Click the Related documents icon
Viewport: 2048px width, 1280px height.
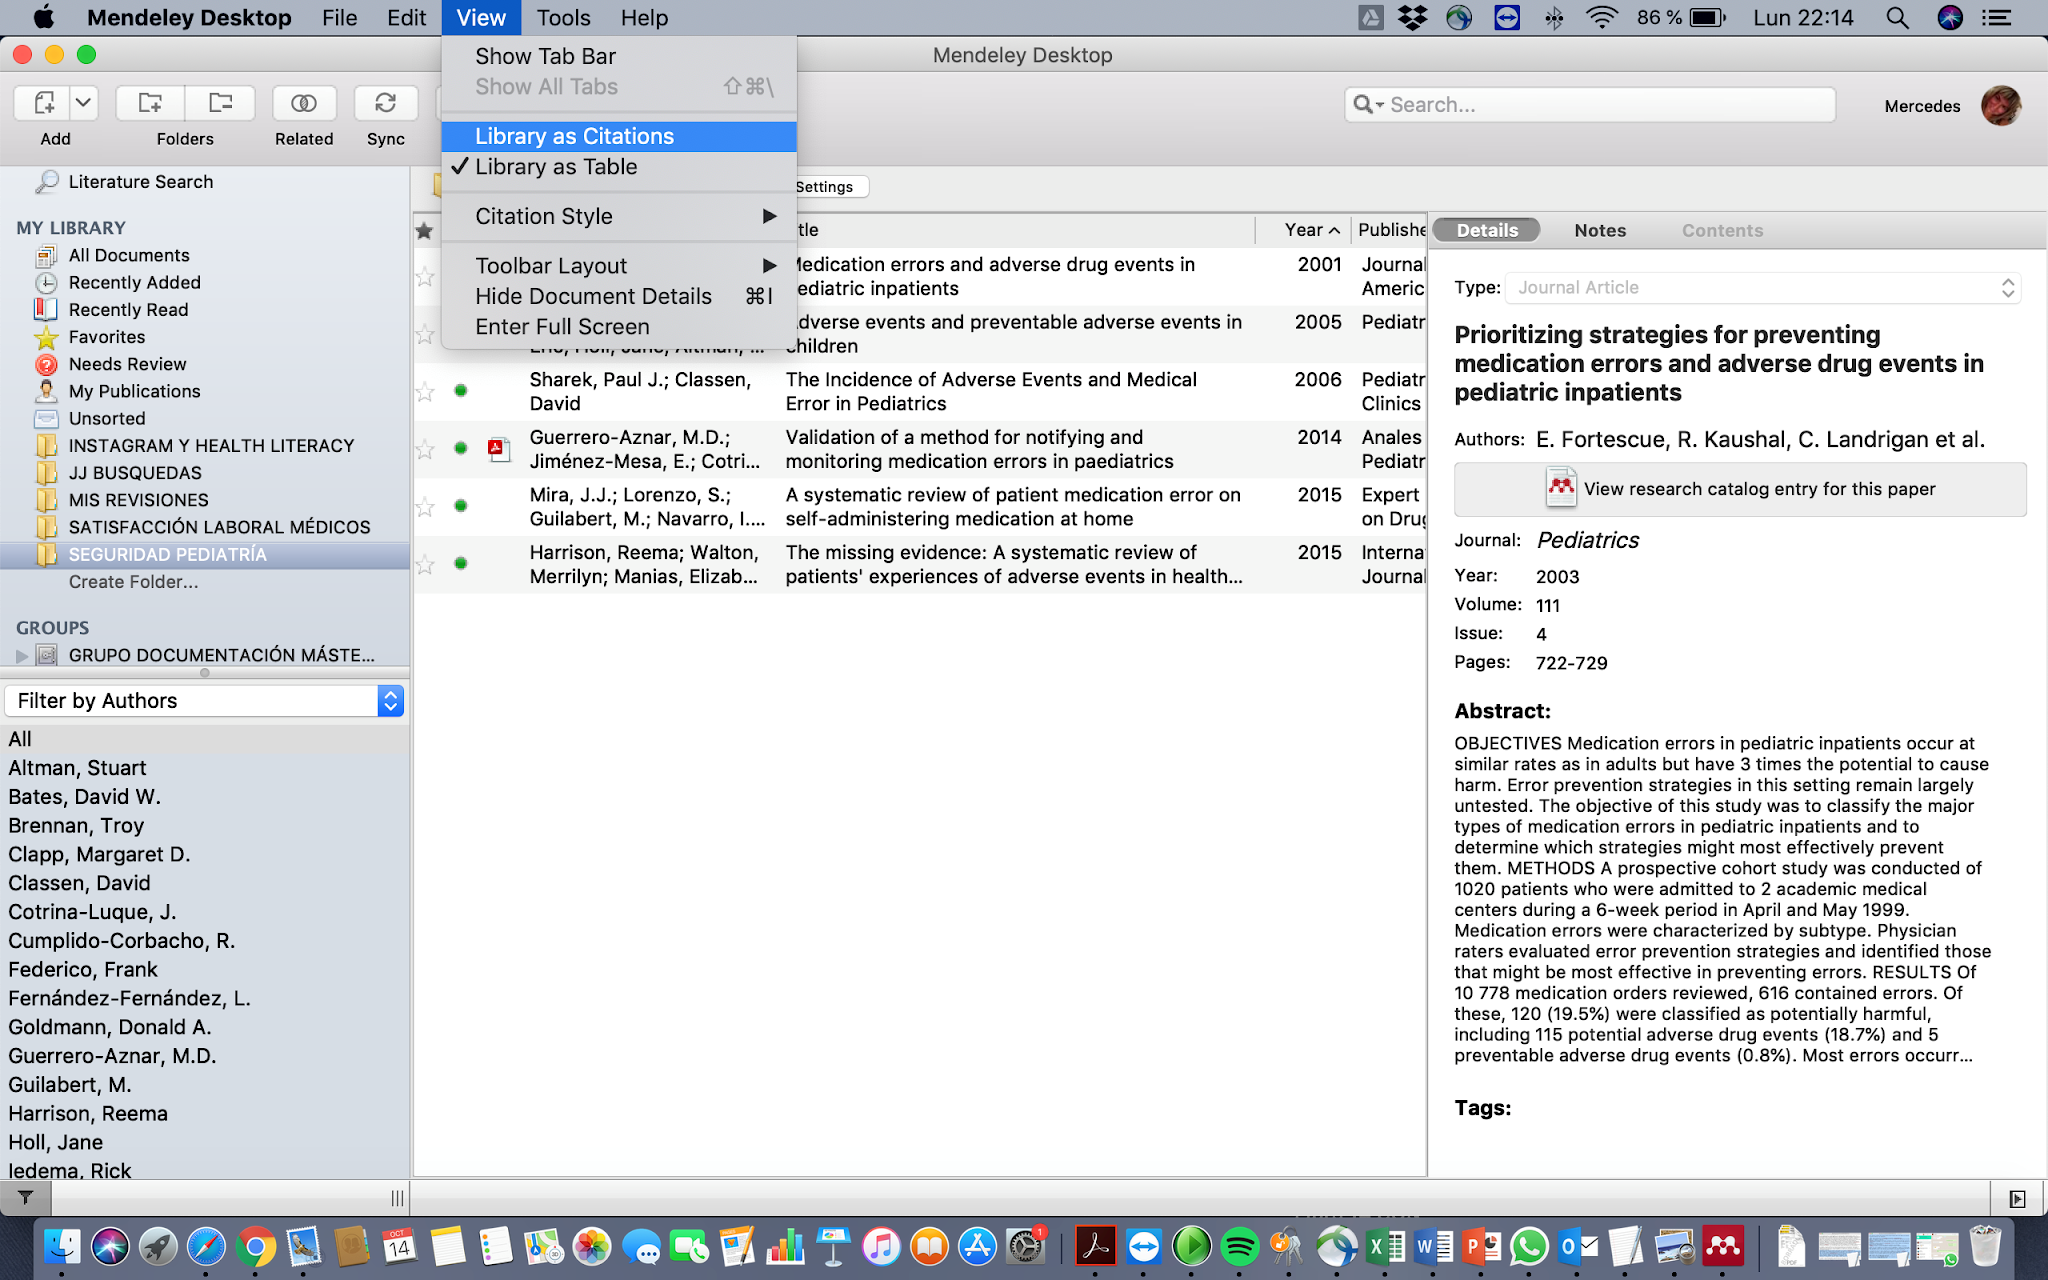(304, 103)
